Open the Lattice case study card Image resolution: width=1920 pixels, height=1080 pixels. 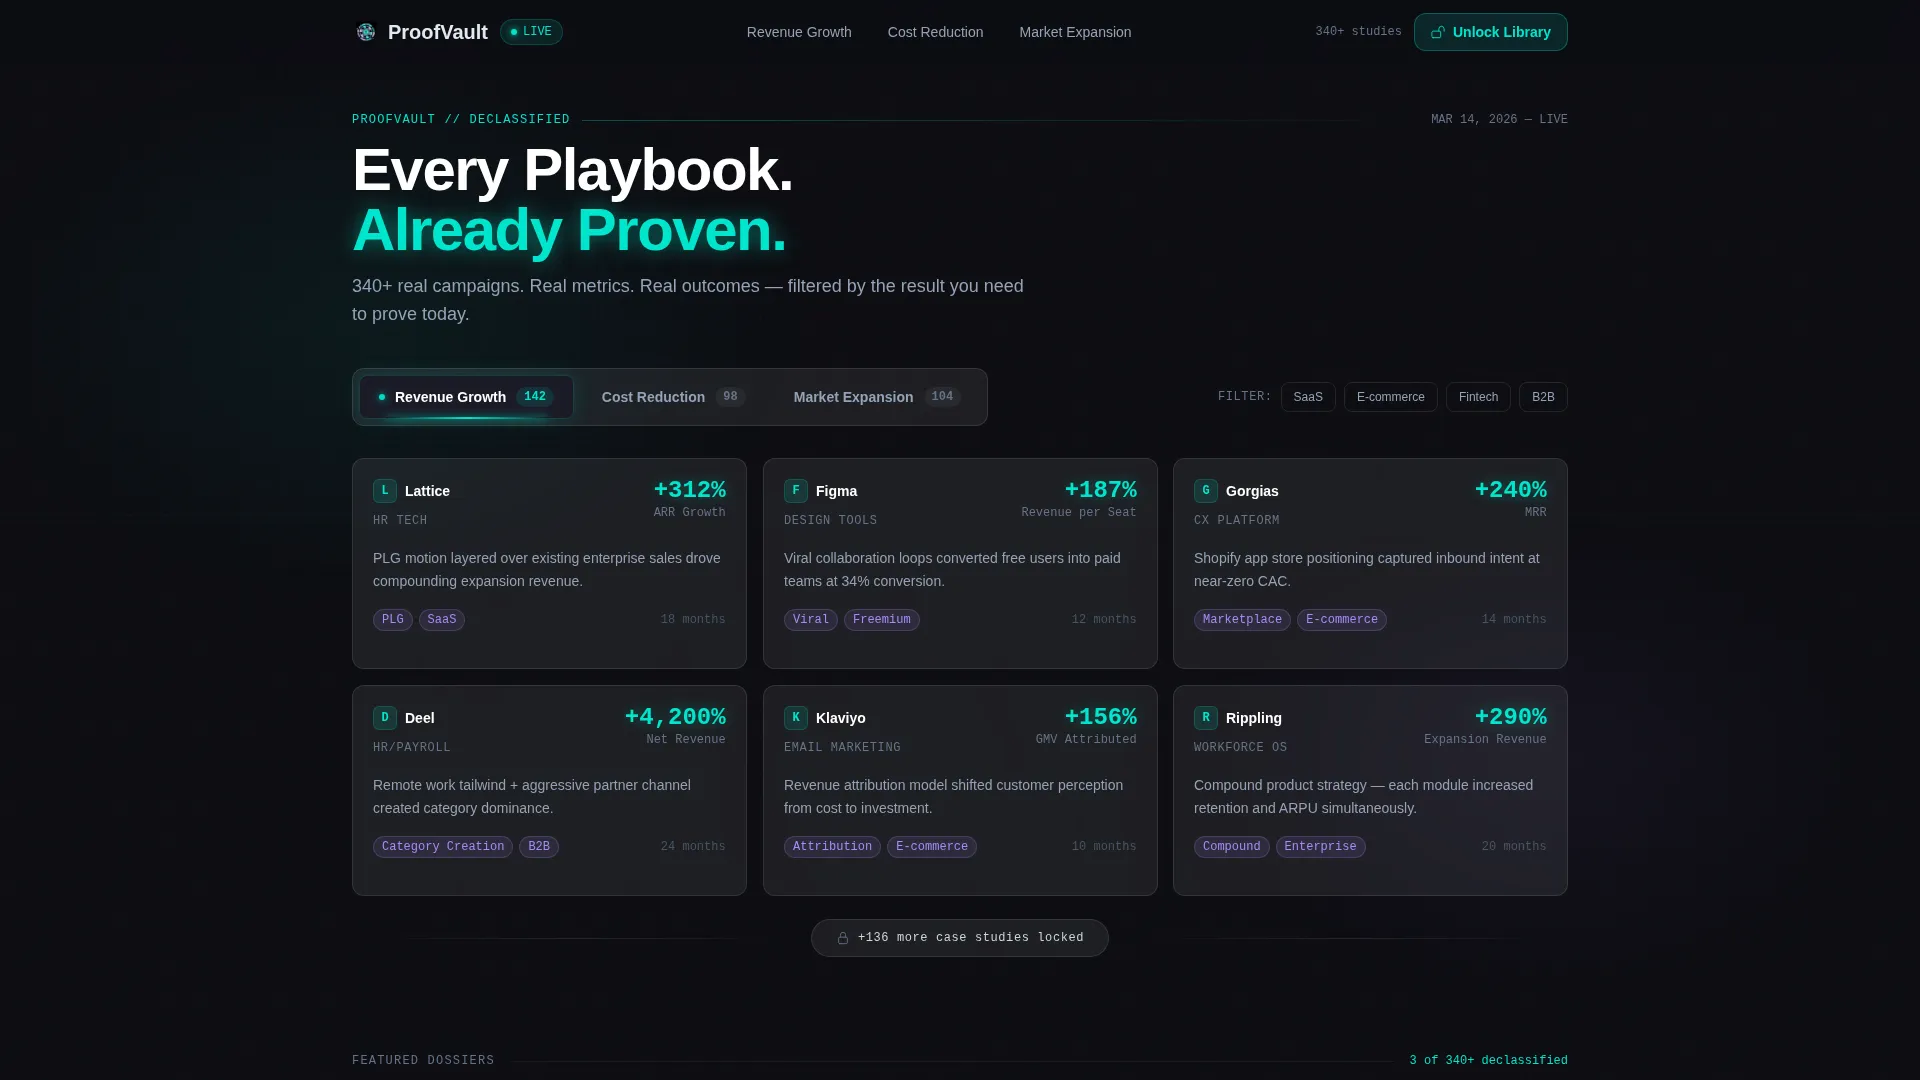[x=549, y=564]
